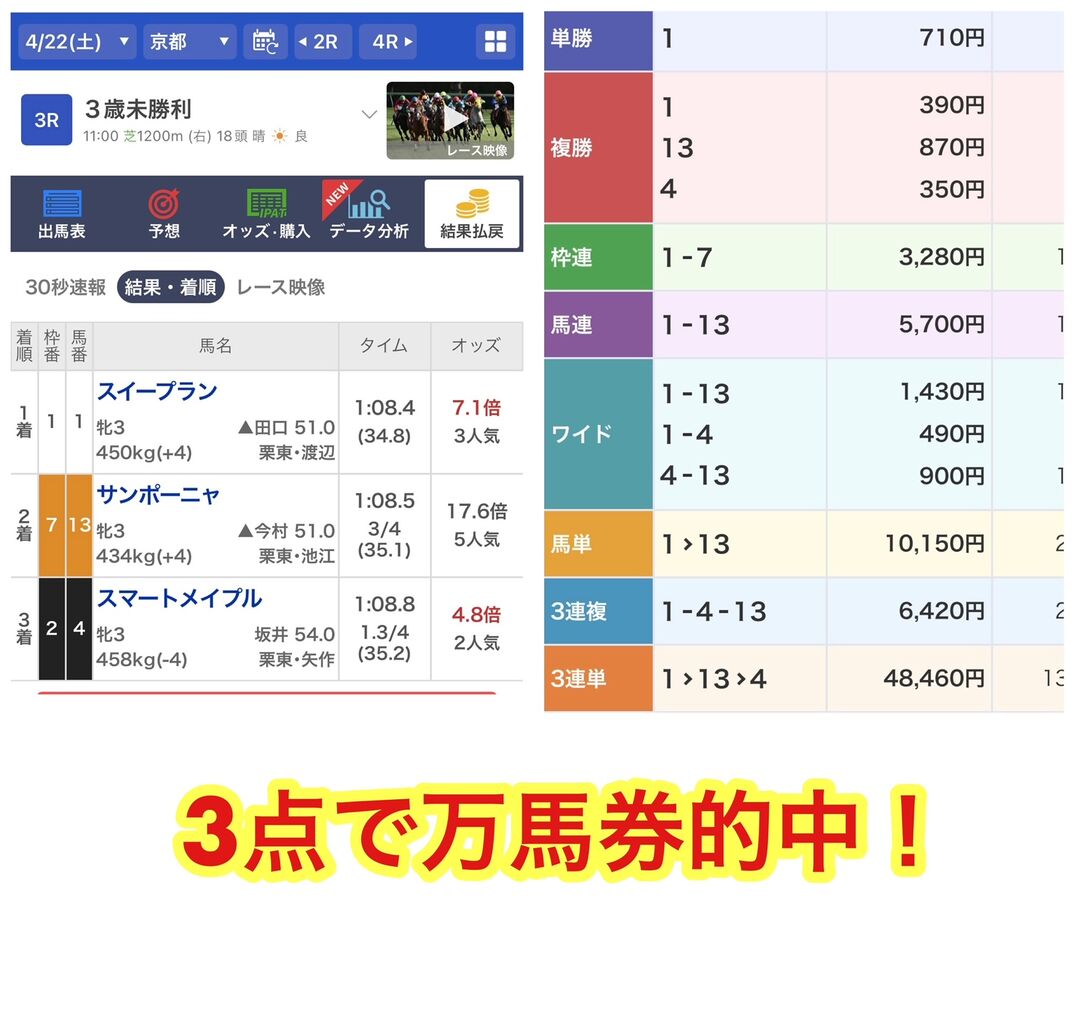Click orange horse number 13 cell
The height and width of the screenshot is (1024, 1074).
pos(79,525)
